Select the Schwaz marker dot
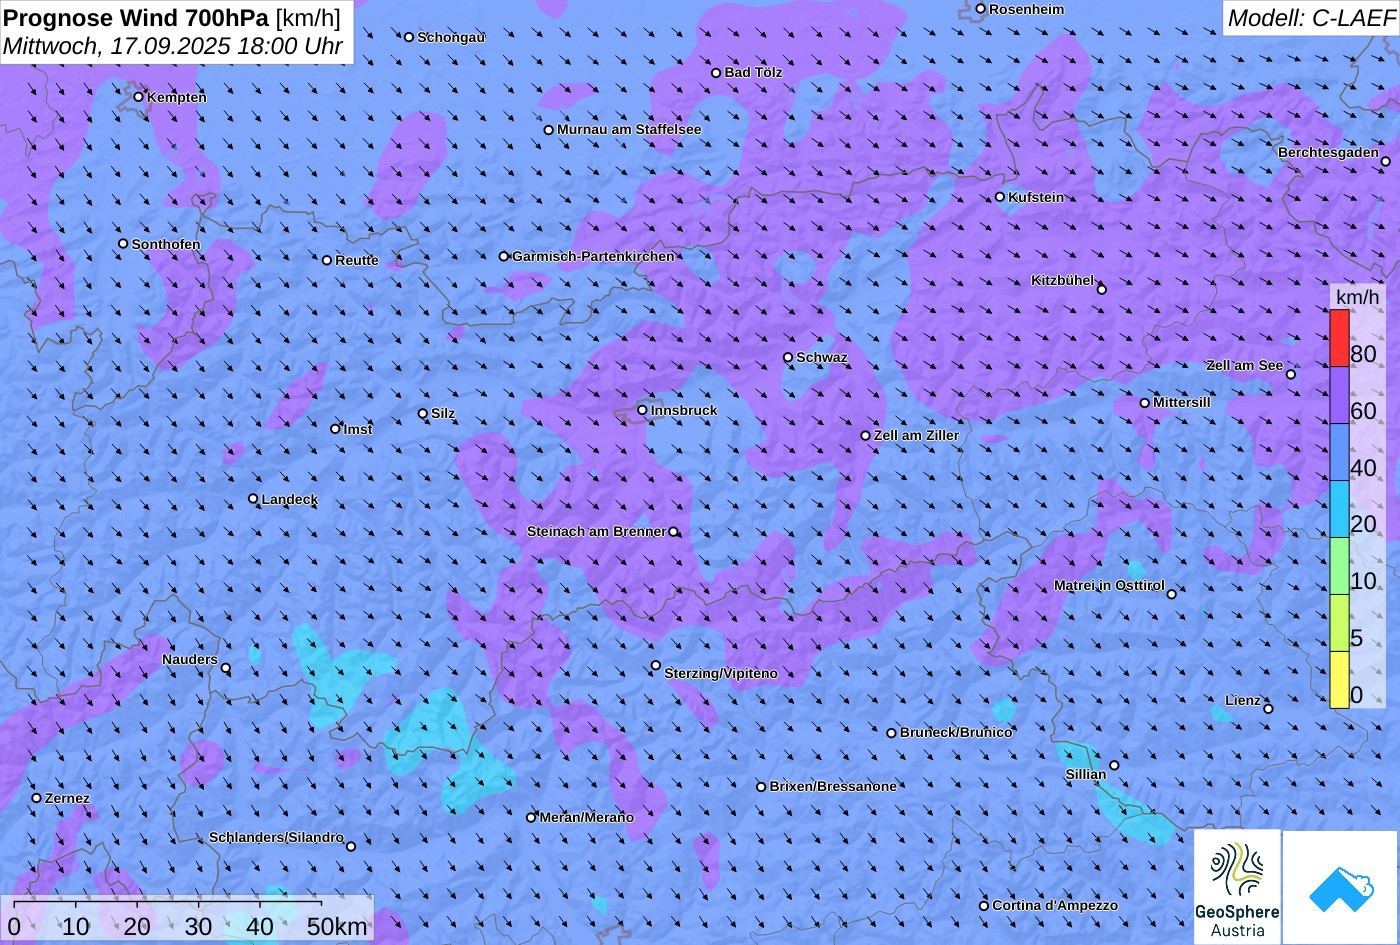 pos(788,357)
